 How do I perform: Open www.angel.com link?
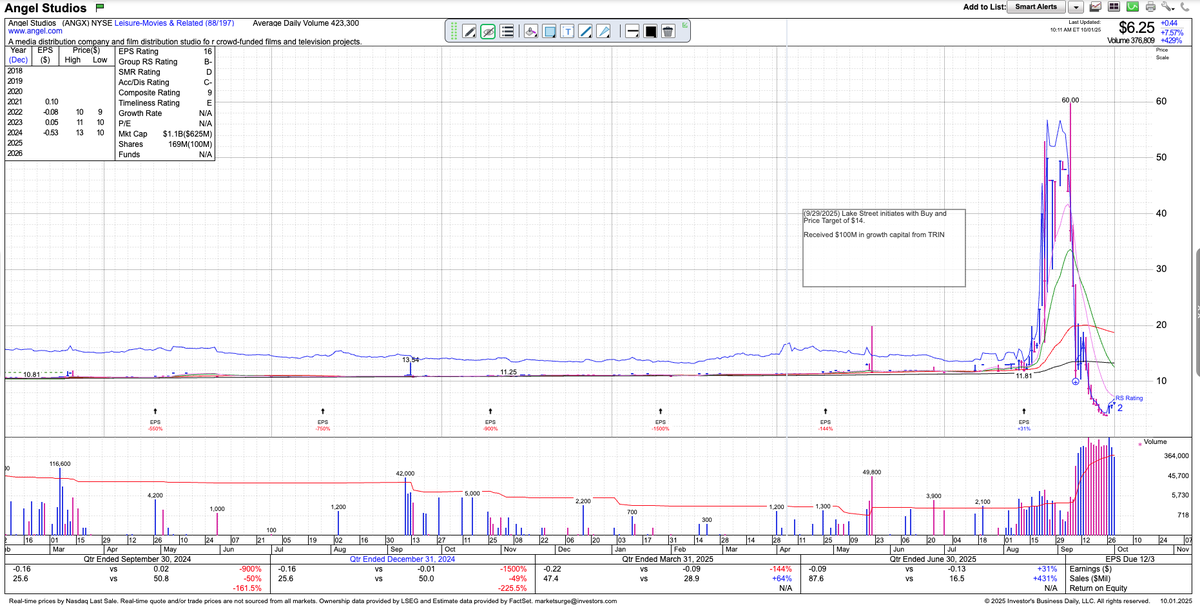[x=37, y=32]
